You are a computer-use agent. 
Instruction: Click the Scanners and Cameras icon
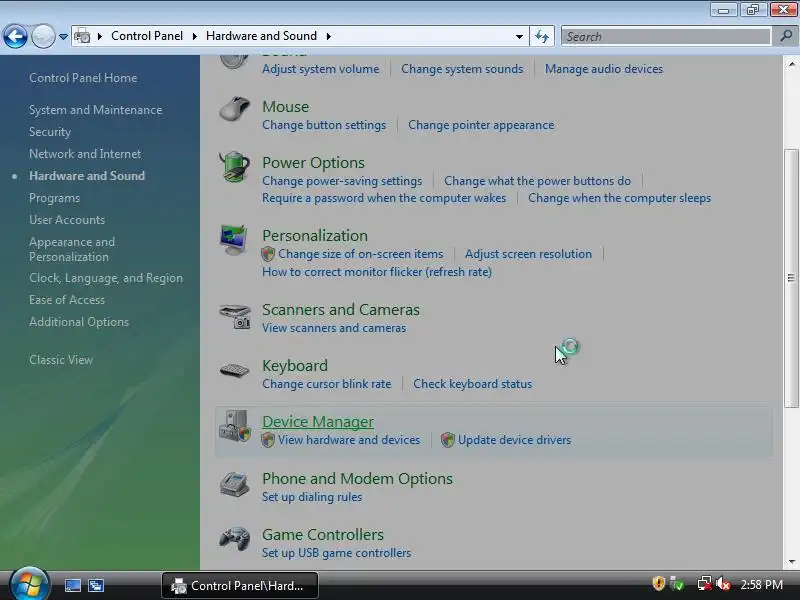235,316
